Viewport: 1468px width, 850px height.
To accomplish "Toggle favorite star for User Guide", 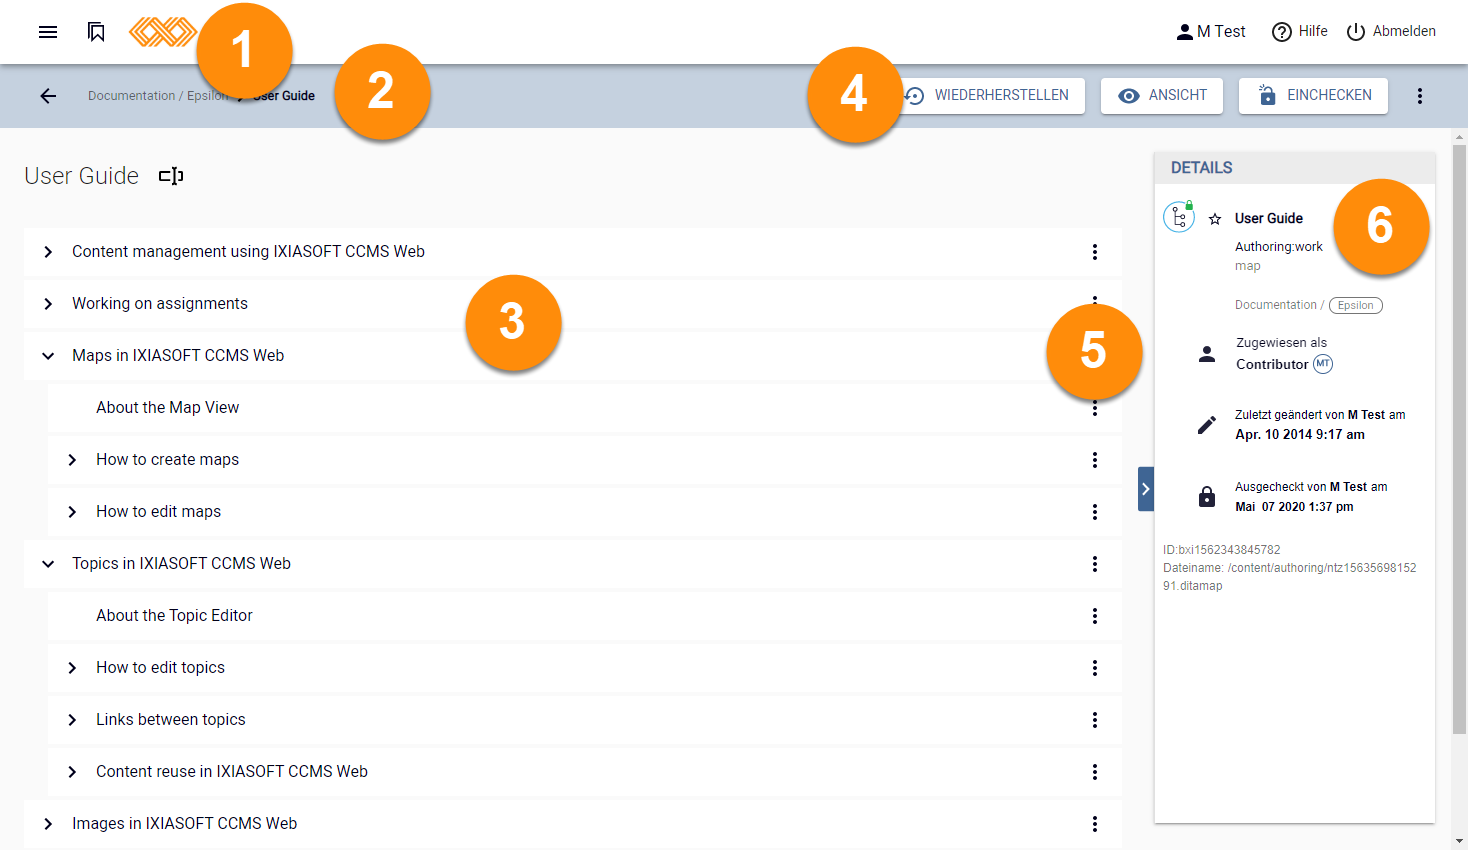I will tap(1215, 219).
